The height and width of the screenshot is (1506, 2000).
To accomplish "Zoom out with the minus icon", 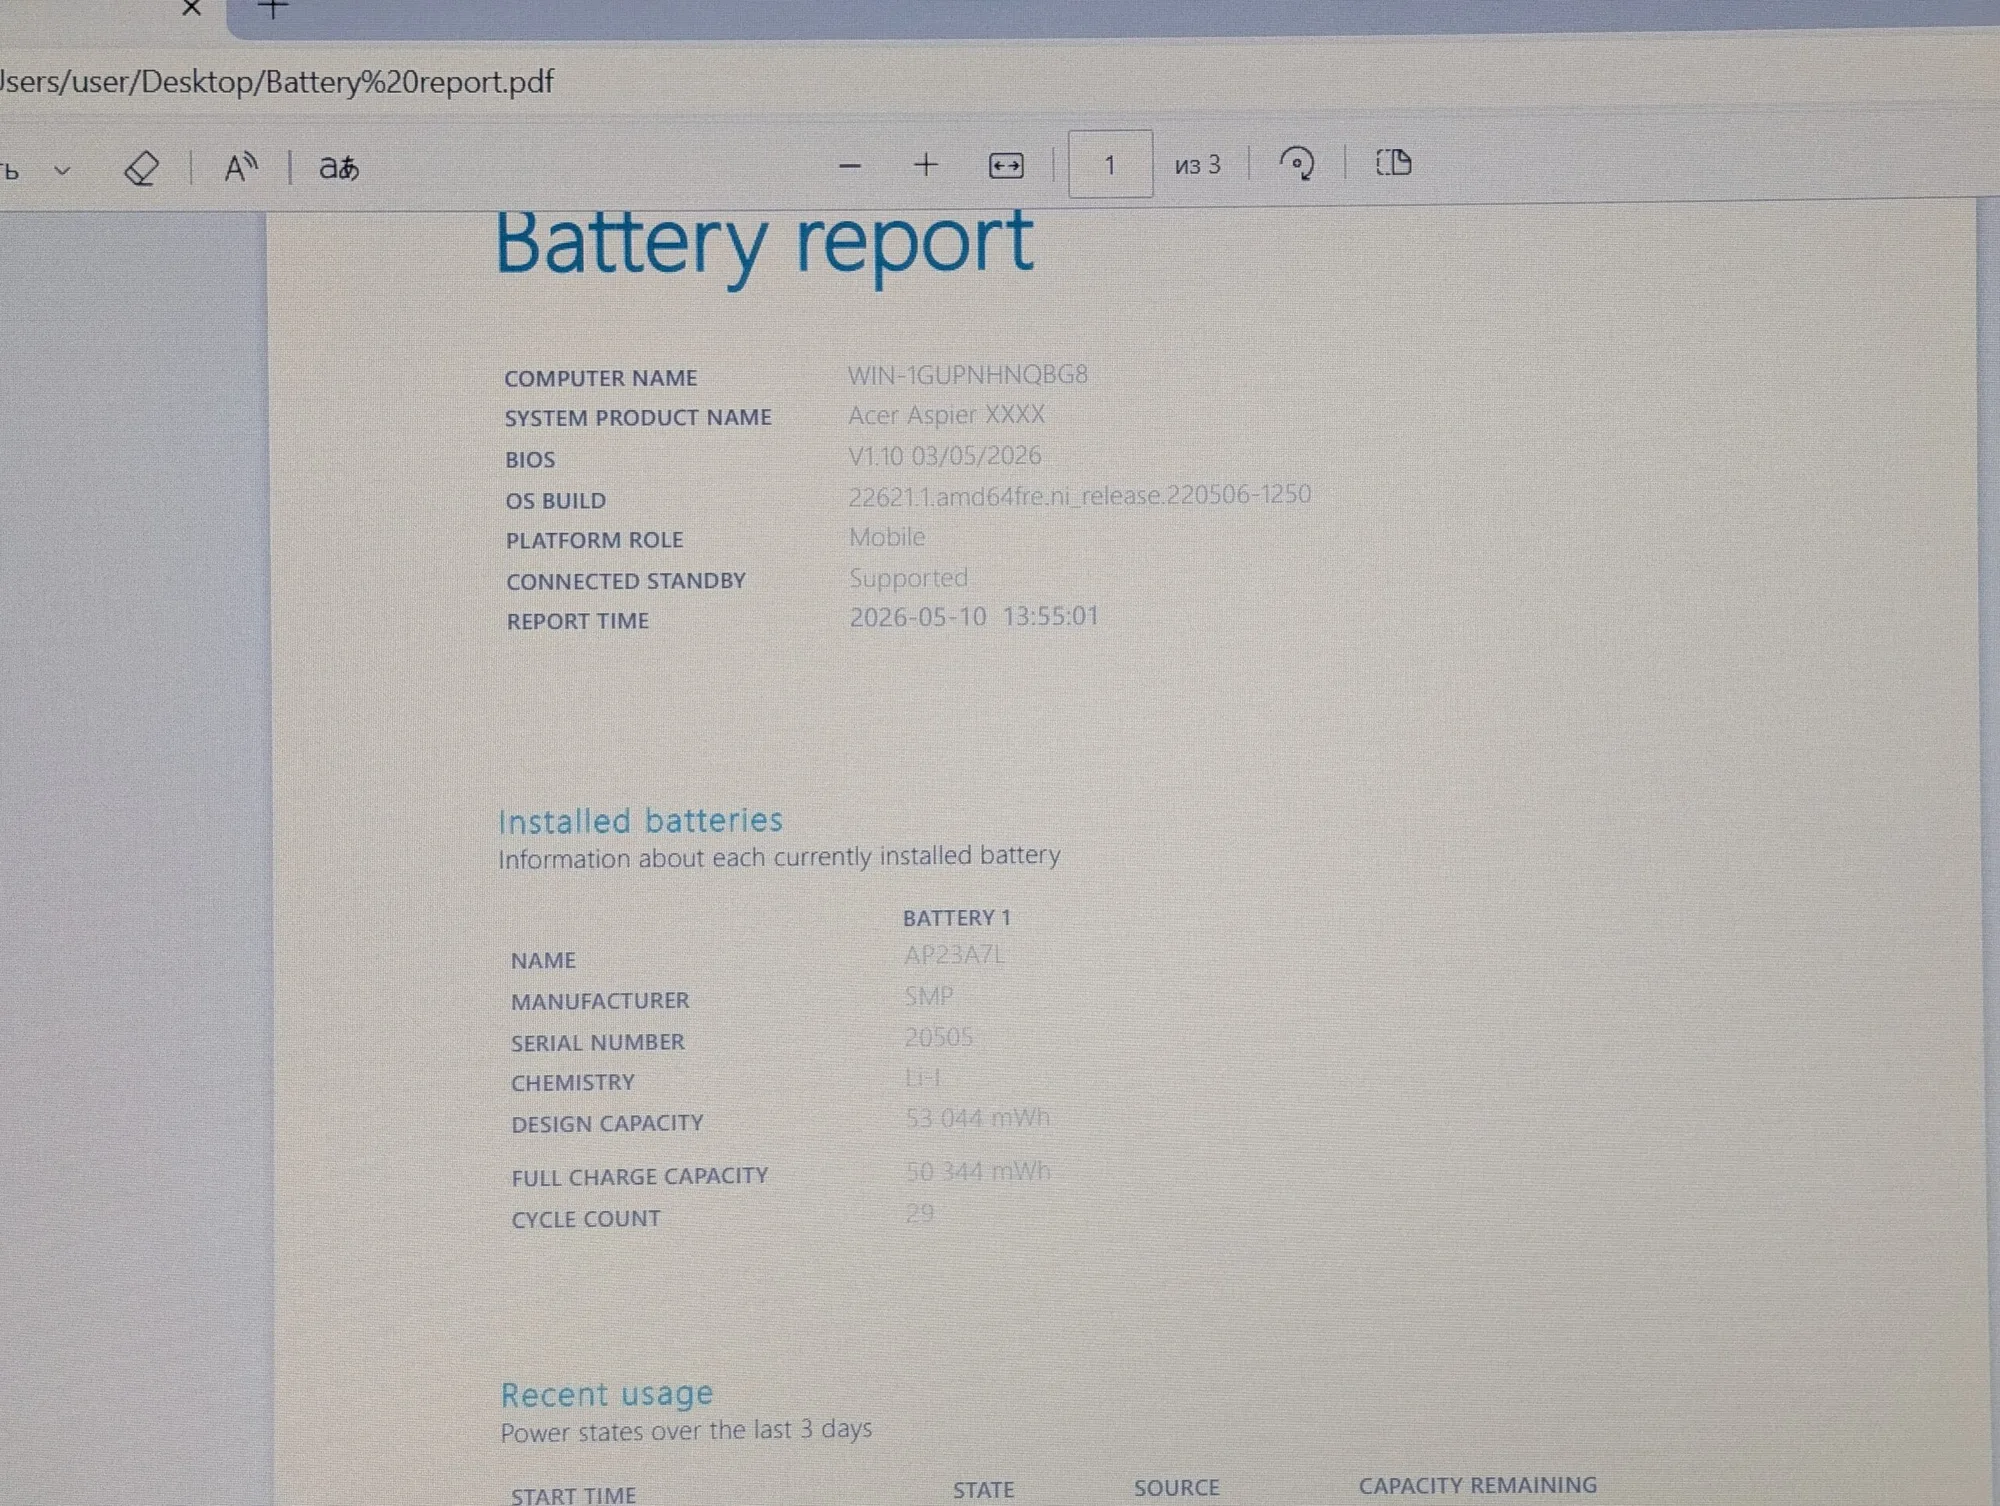I will click(850, 166).
